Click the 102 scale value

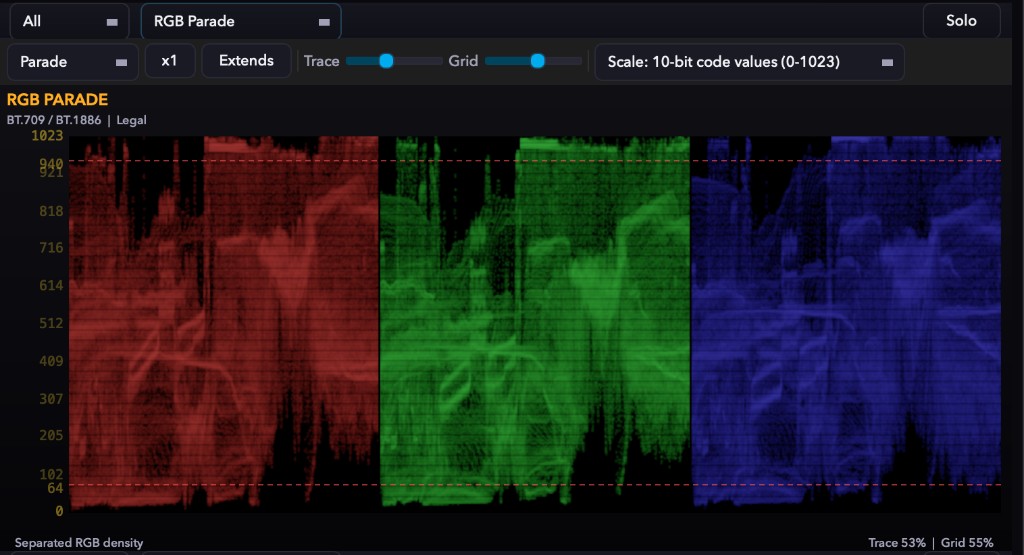tap(51, 474)
